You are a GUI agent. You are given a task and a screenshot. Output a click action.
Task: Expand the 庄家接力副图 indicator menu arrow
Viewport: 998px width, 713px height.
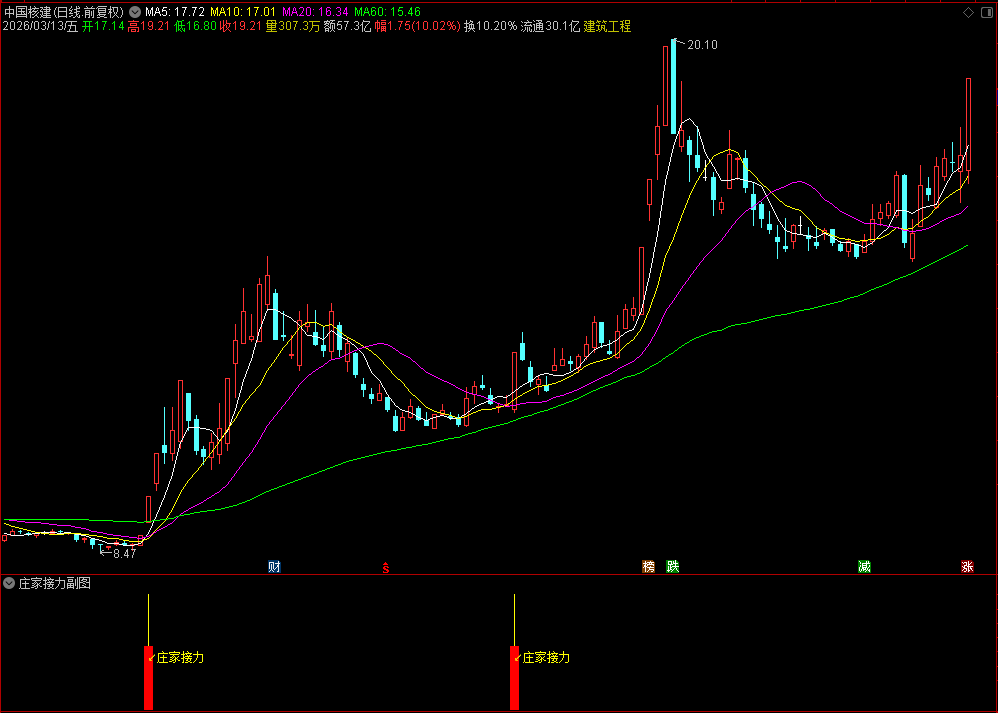(9, 583)
